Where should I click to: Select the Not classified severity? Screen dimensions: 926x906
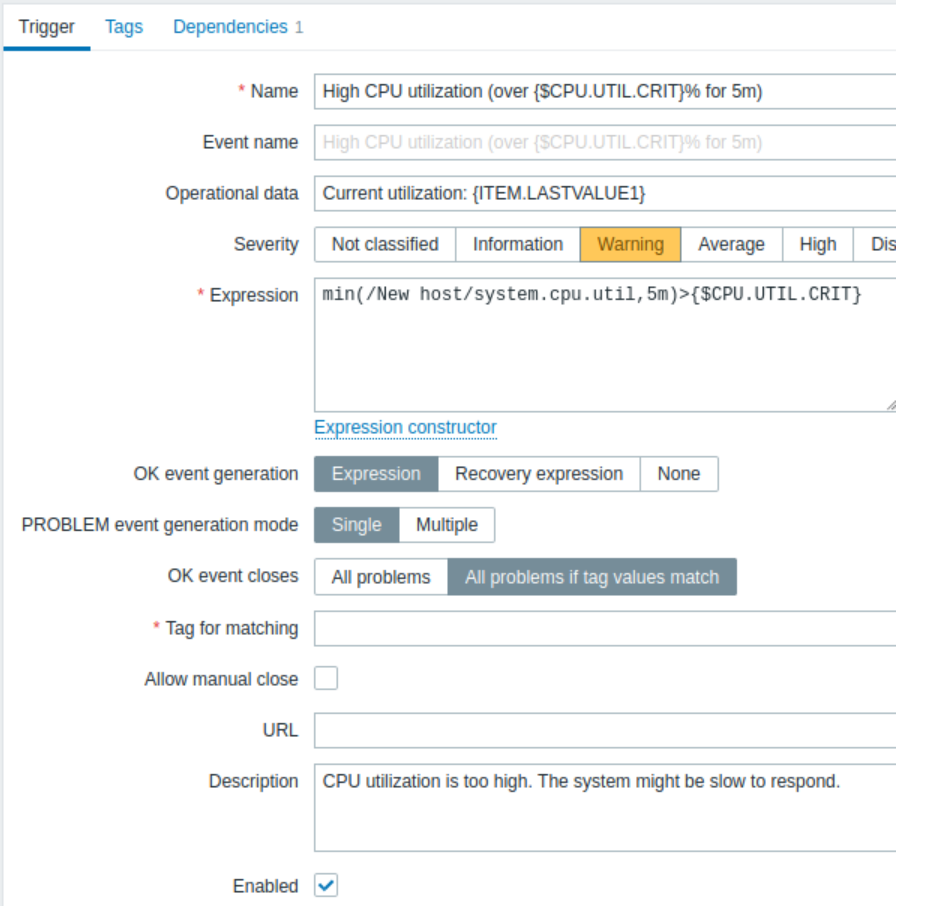click(384, 244)
